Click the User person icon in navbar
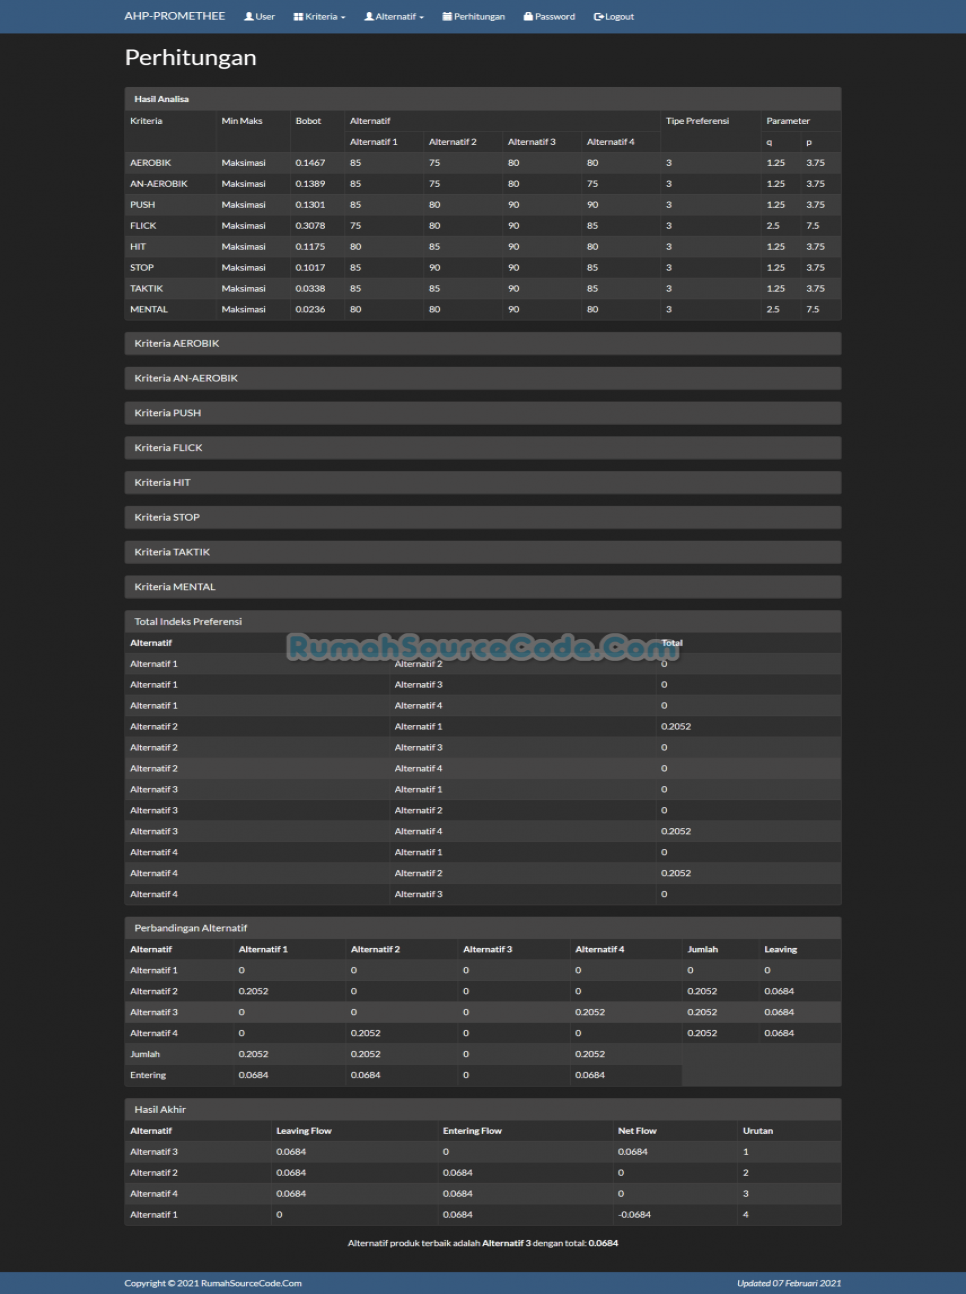The image size is (966, 1294). [249, 17]
